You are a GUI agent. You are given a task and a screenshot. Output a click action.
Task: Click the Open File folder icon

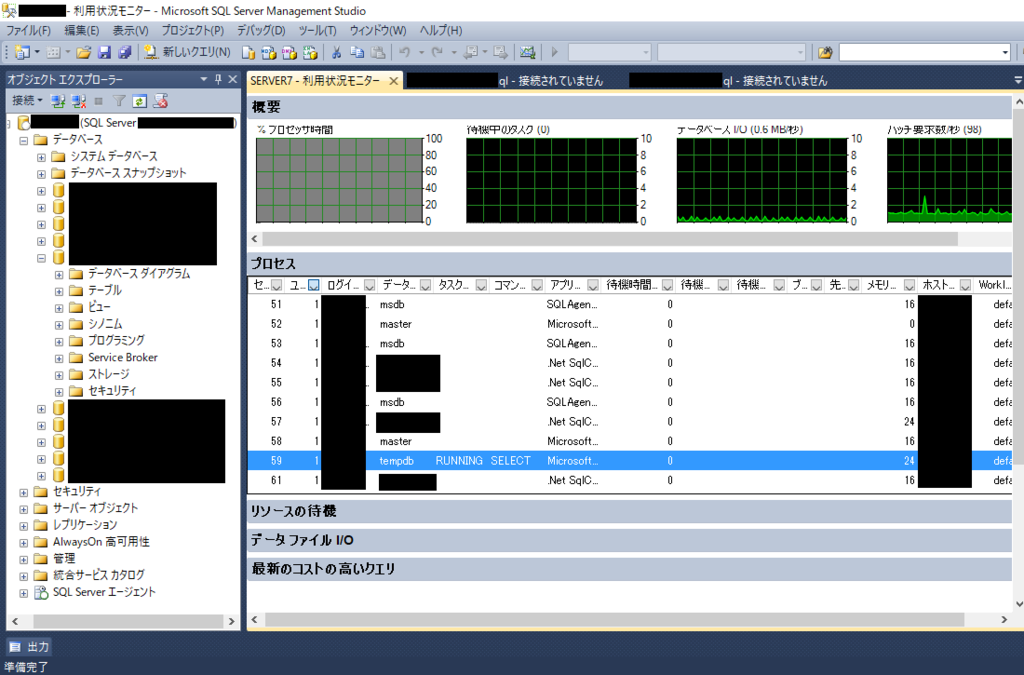pyautogui.click(x=84, y=52)
